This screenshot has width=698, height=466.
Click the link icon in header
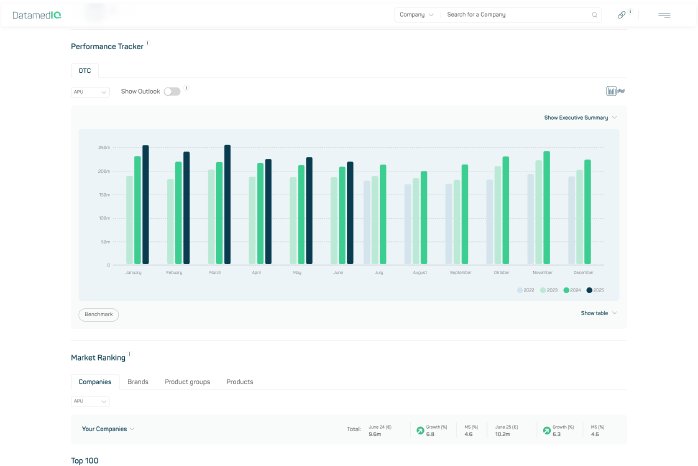coord(622,15)
